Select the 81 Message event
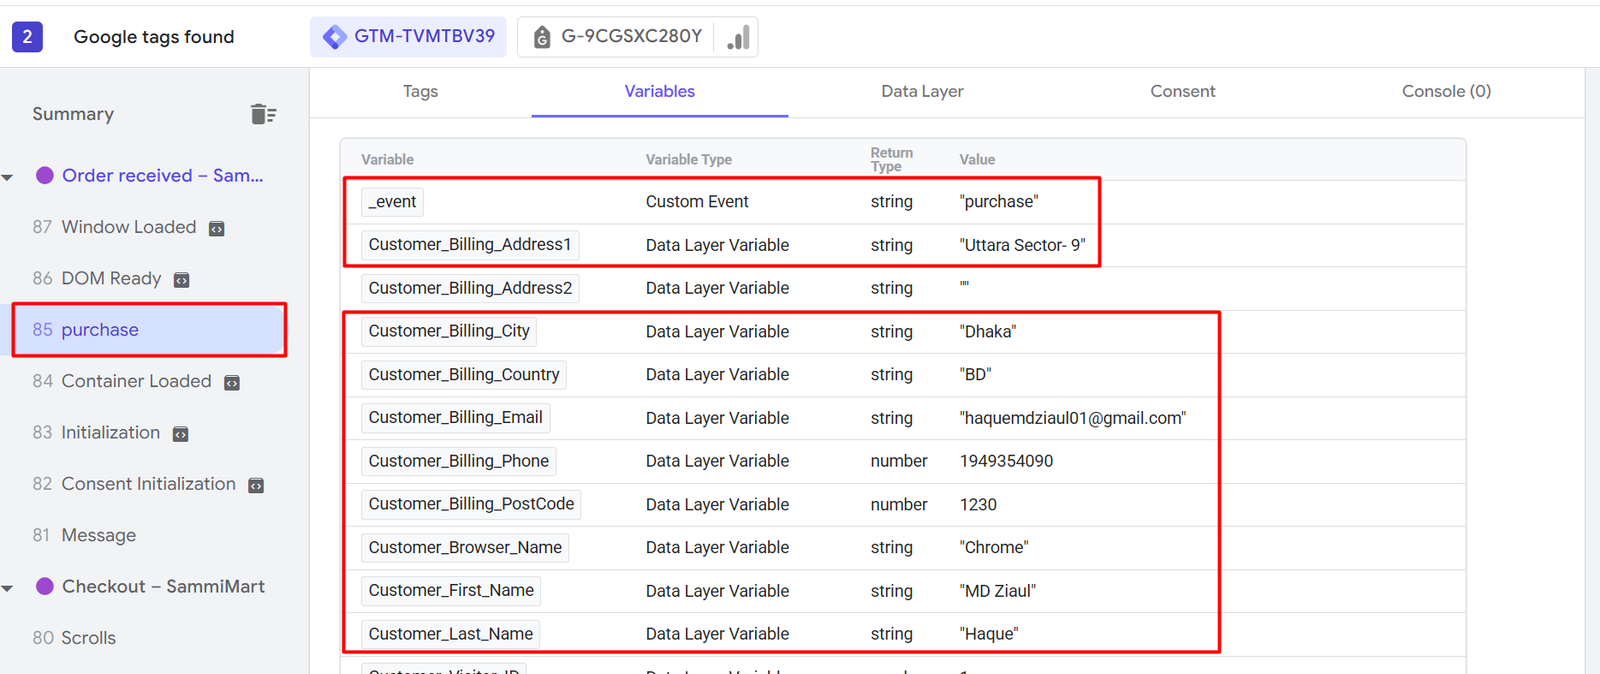Image resolution: width=1600 pixels, height=674 pixels. (98, 535)
